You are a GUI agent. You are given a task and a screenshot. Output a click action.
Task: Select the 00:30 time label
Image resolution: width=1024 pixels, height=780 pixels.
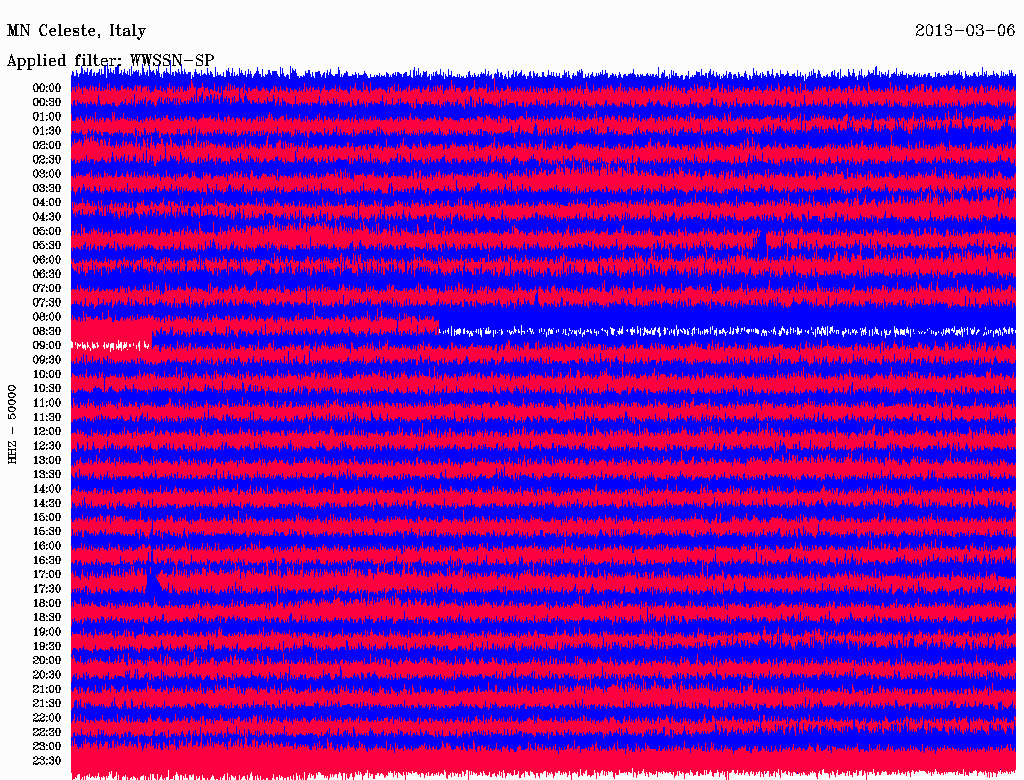[47, 102]
